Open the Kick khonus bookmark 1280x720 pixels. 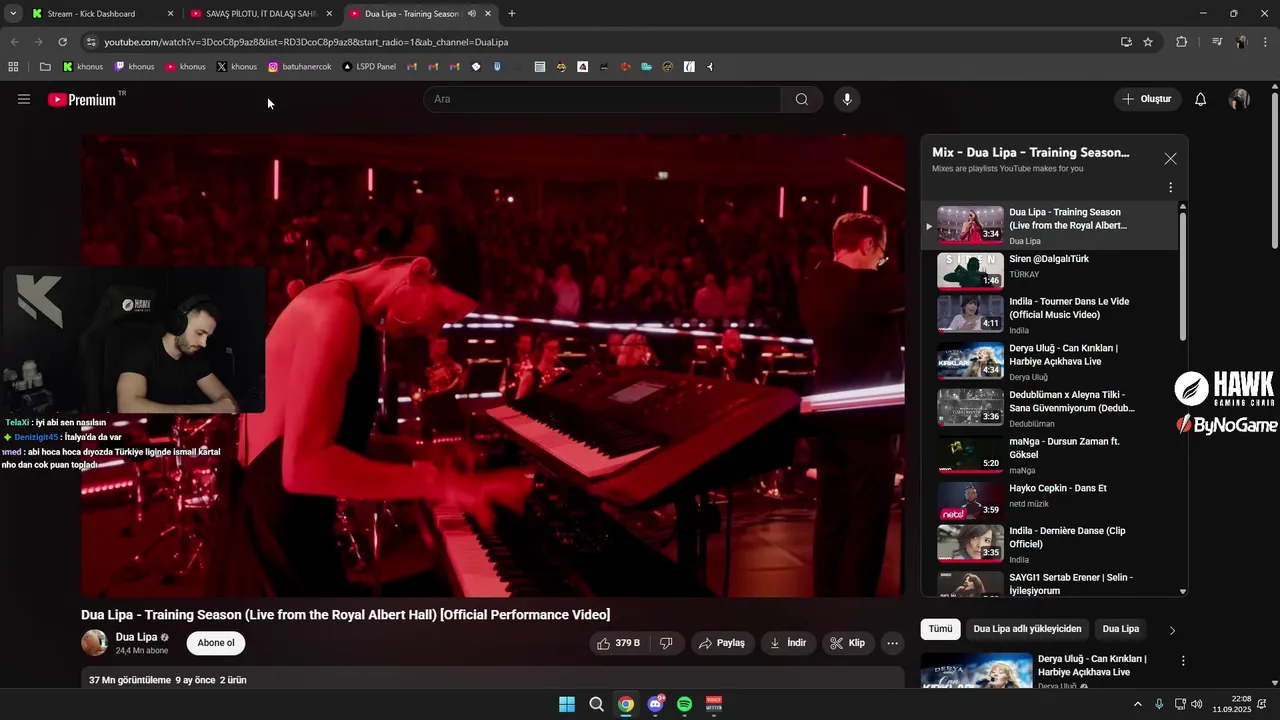click(x=83, y=67)
